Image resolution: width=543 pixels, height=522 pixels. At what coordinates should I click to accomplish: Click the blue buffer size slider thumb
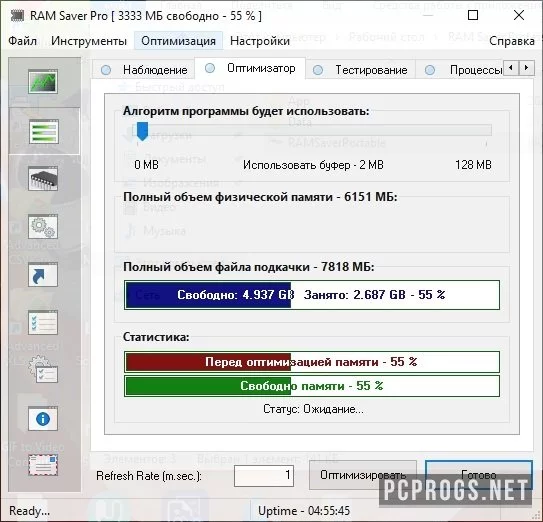pos(142,131)
